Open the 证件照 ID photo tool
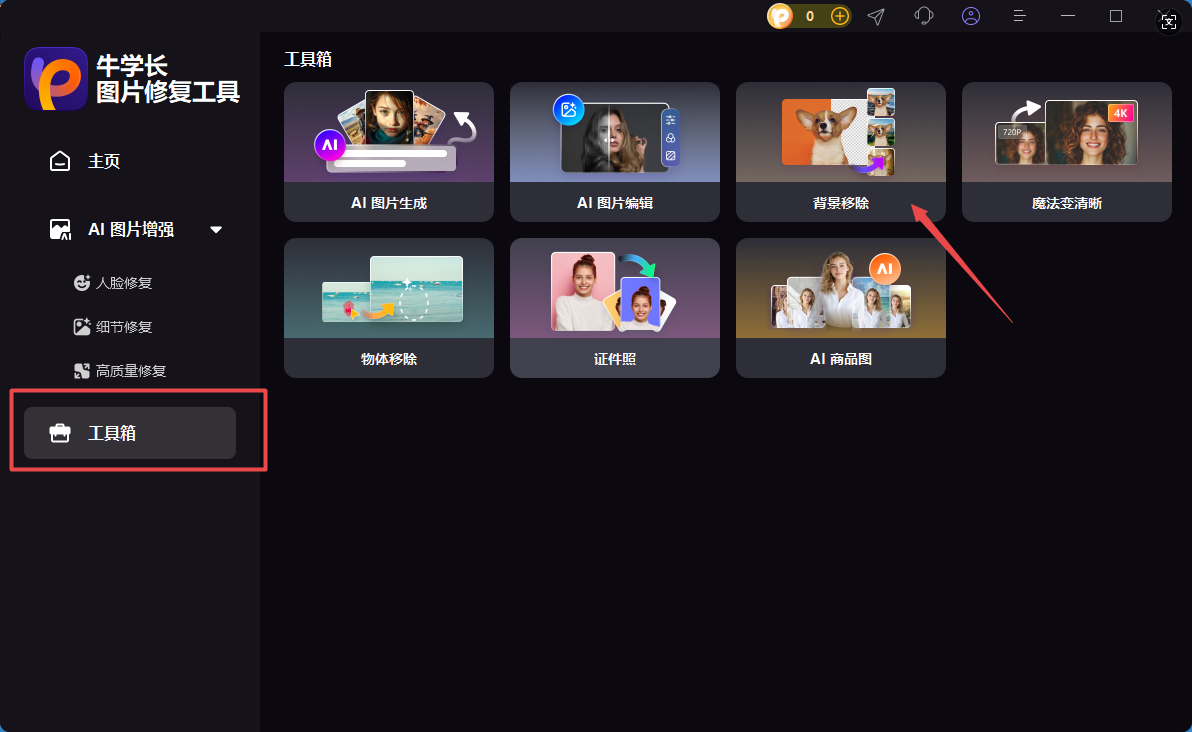Screen dimensions: 1192x732 [x=614, y=308]
